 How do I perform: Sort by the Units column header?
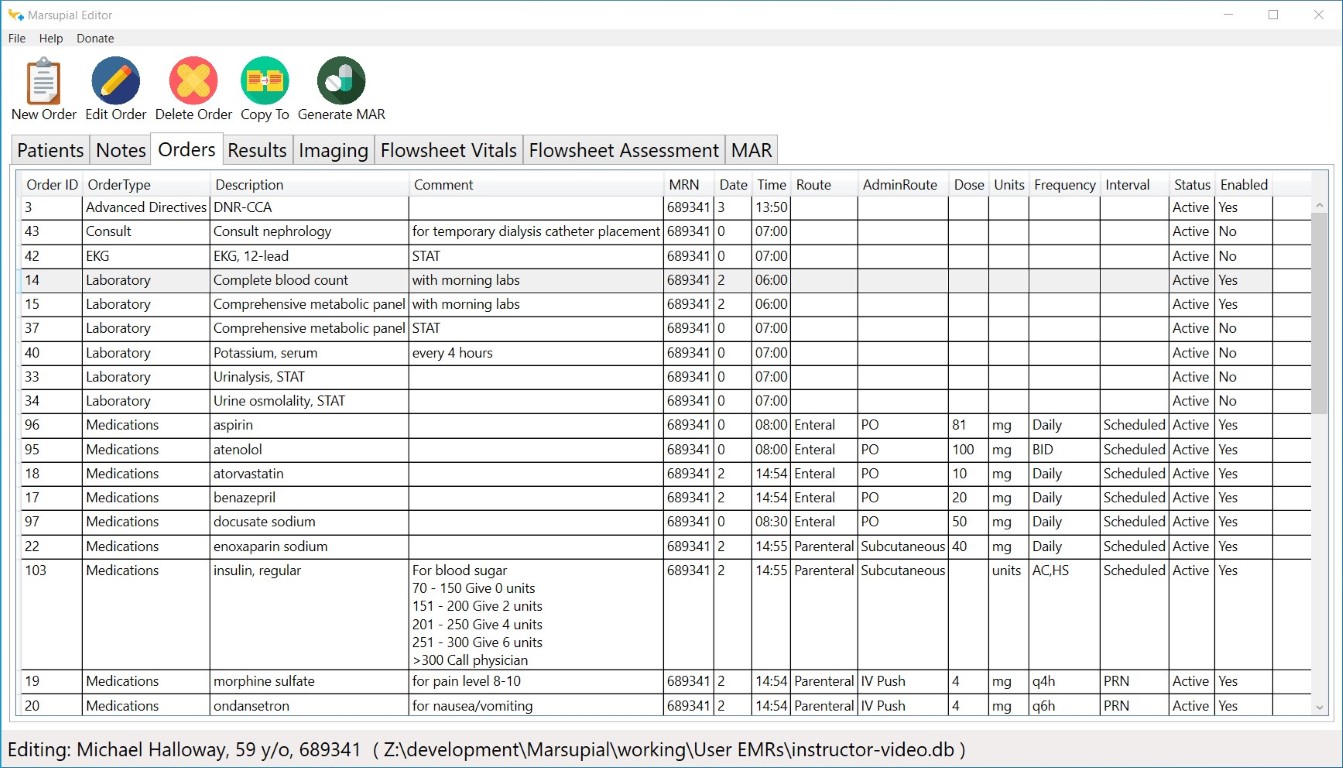tap(1009, 185)
